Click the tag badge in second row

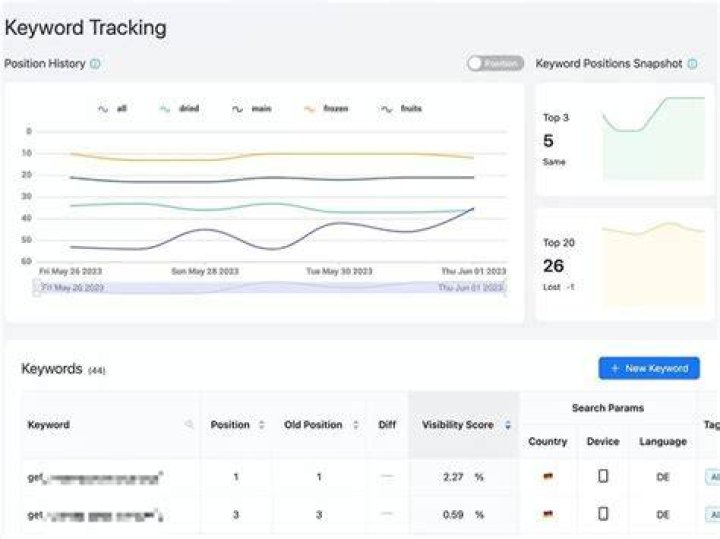712,515
